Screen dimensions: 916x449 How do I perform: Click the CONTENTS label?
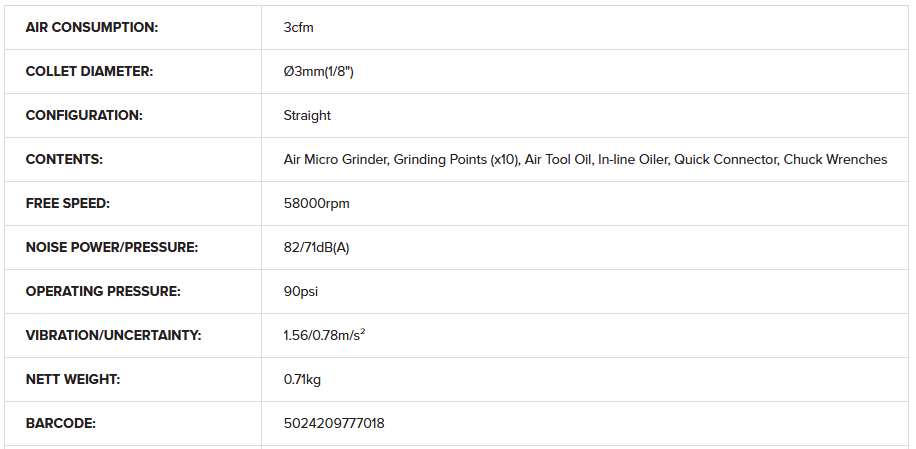coord(64,159)
